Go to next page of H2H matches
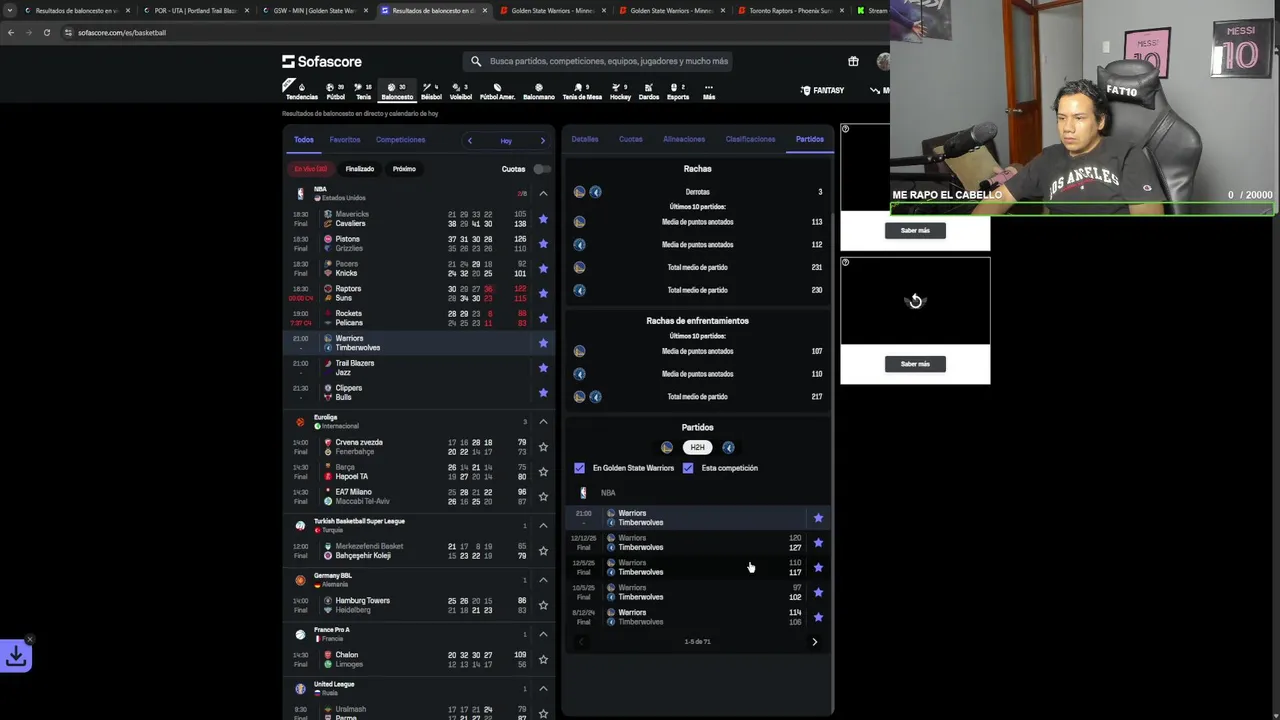This screenshot has width=1280, height=720. coord(814,642)
